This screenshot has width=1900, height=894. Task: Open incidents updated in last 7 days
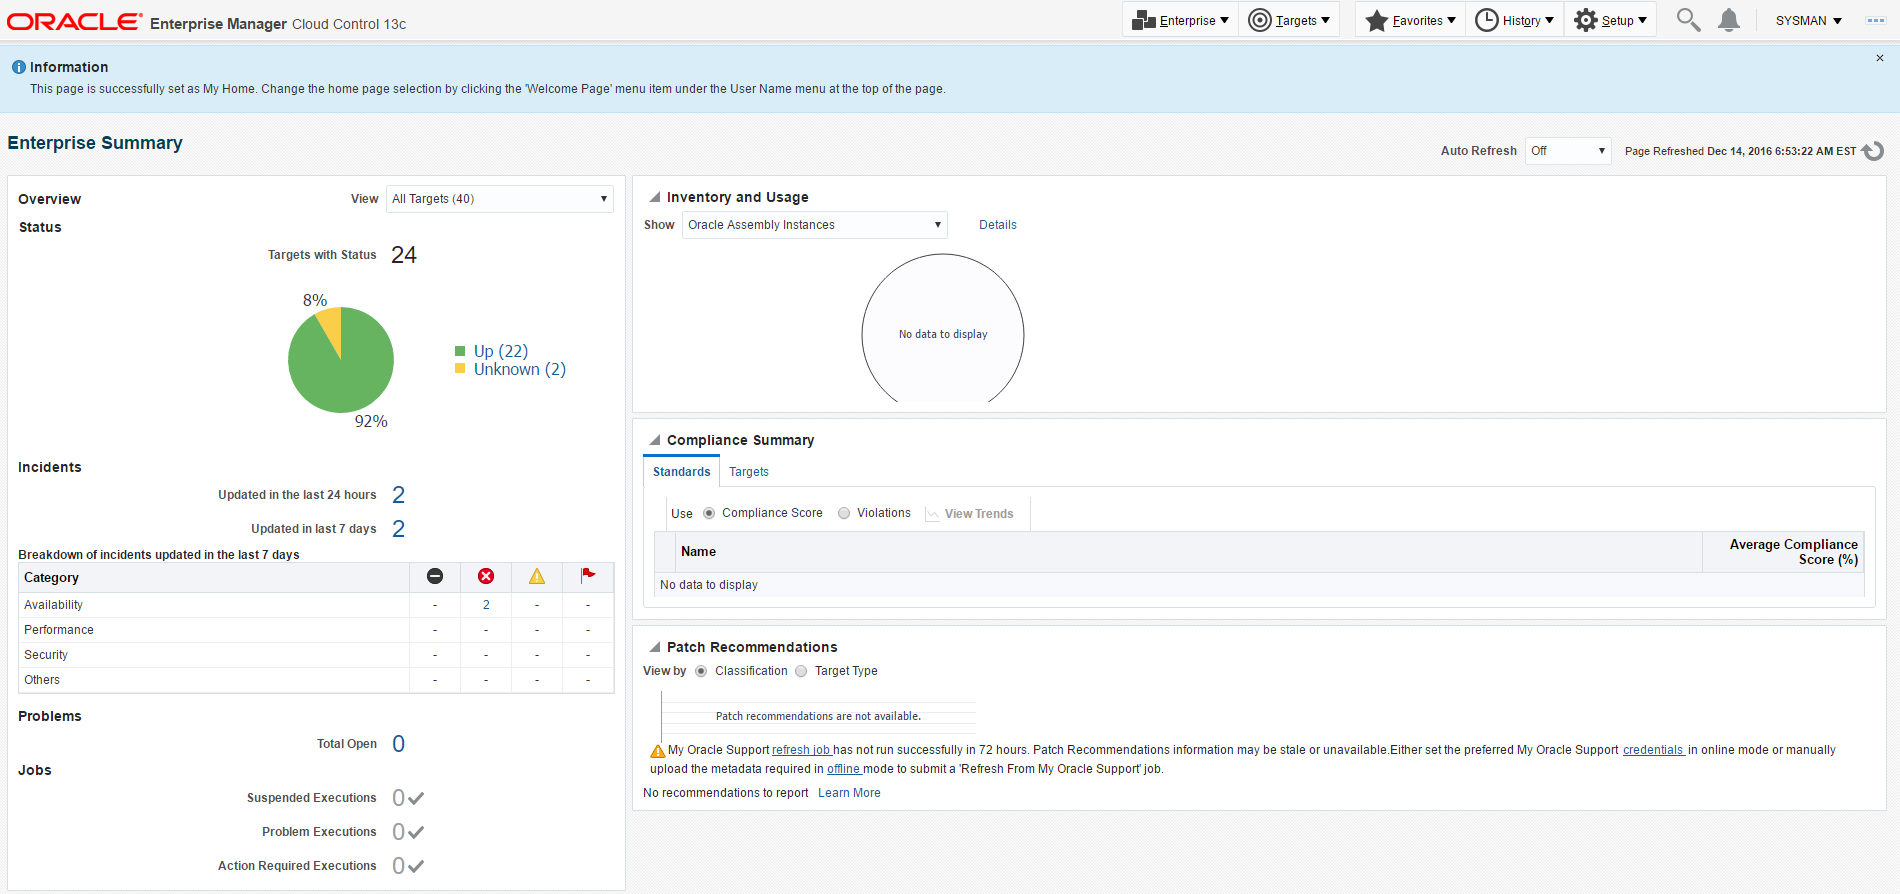[398, 529]
